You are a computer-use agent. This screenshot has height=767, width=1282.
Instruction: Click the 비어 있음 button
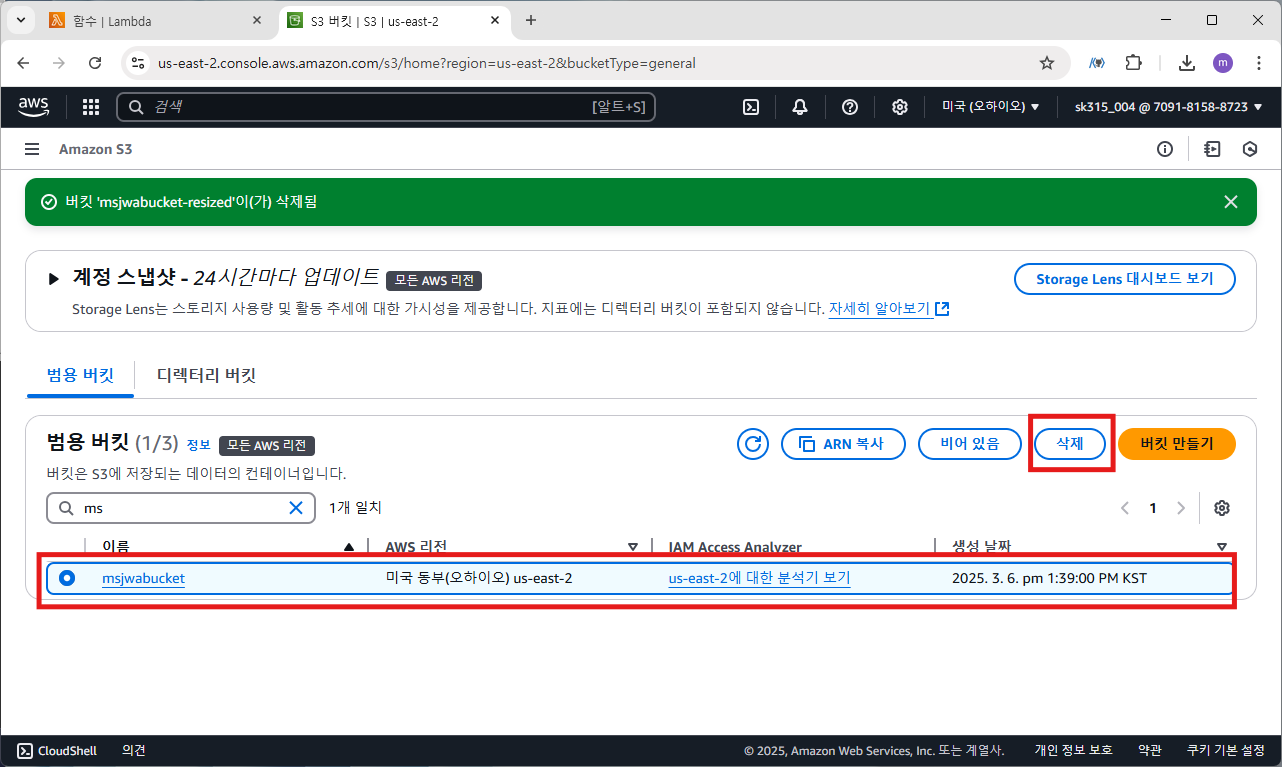coord(970,444)
